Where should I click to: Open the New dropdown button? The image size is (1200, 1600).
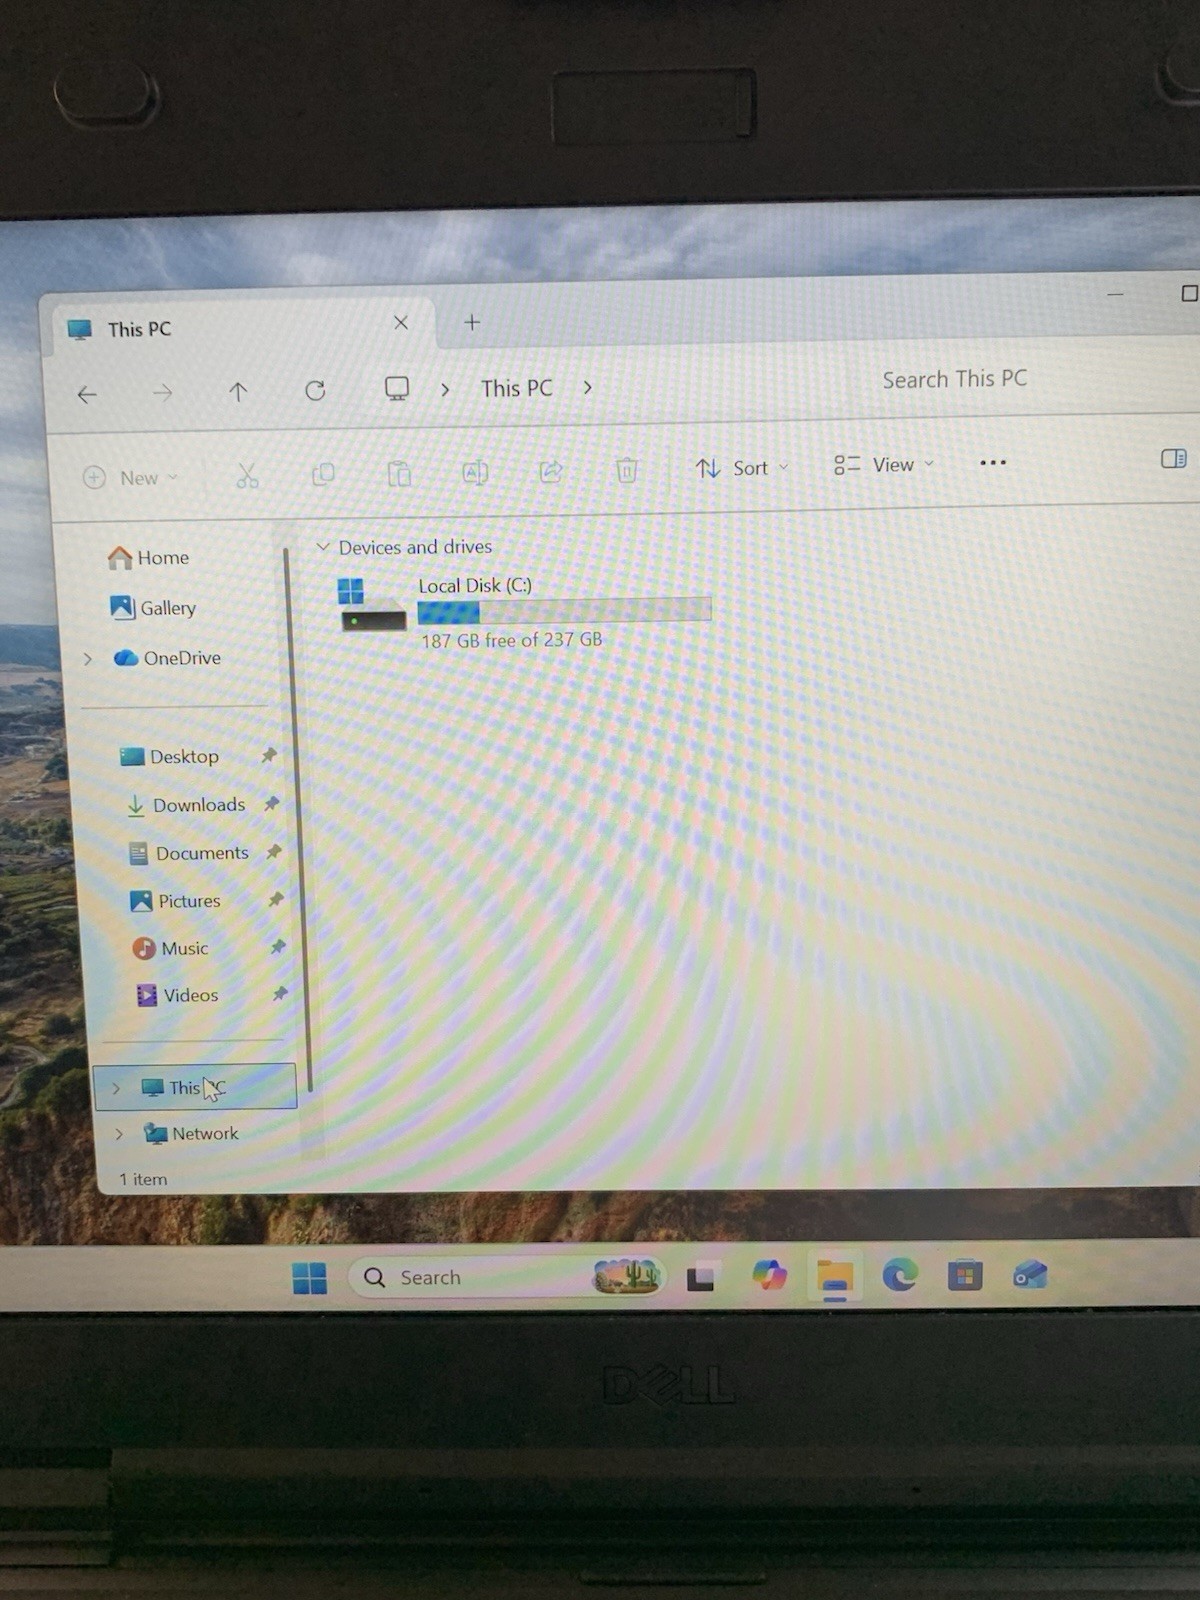pos(130,478)
